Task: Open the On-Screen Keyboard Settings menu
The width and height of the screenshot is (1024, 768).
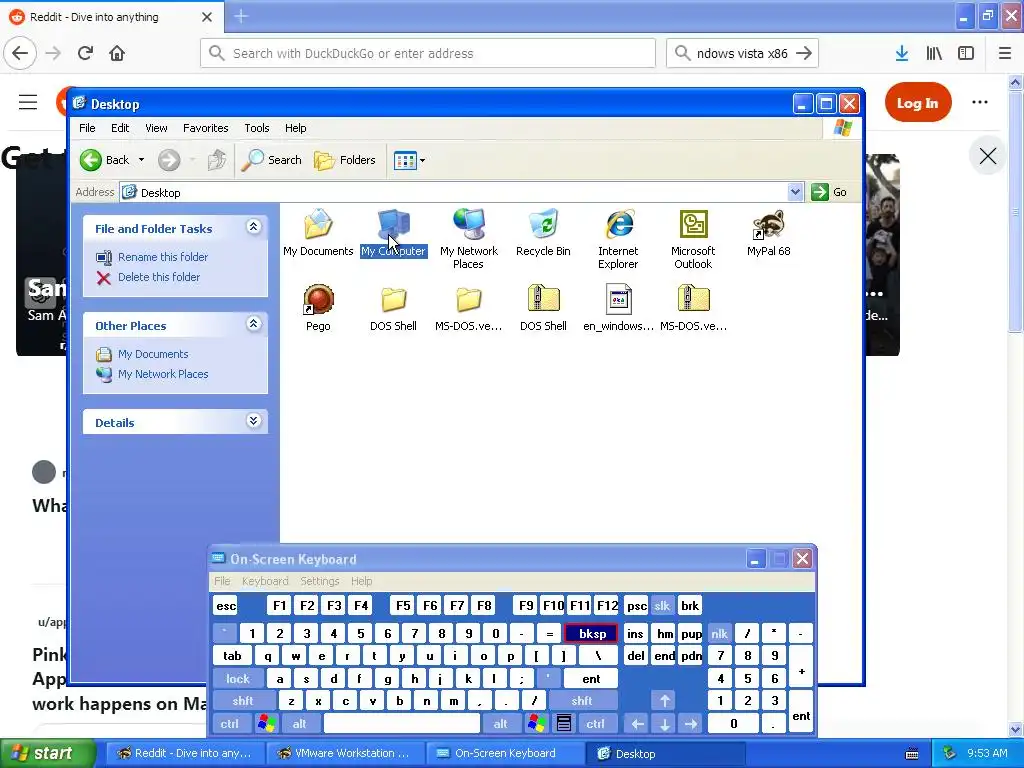Action: (x=319, y=581)
